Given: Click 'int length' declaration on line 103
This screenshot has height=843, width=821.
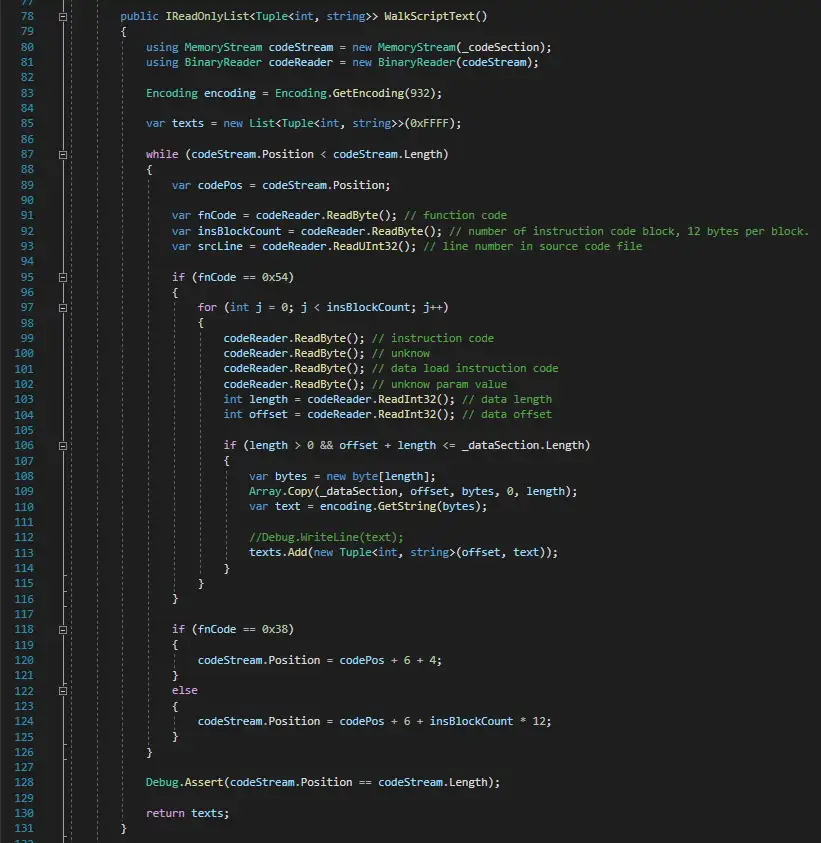Looking at the screenshot, I should click(255, 399).
